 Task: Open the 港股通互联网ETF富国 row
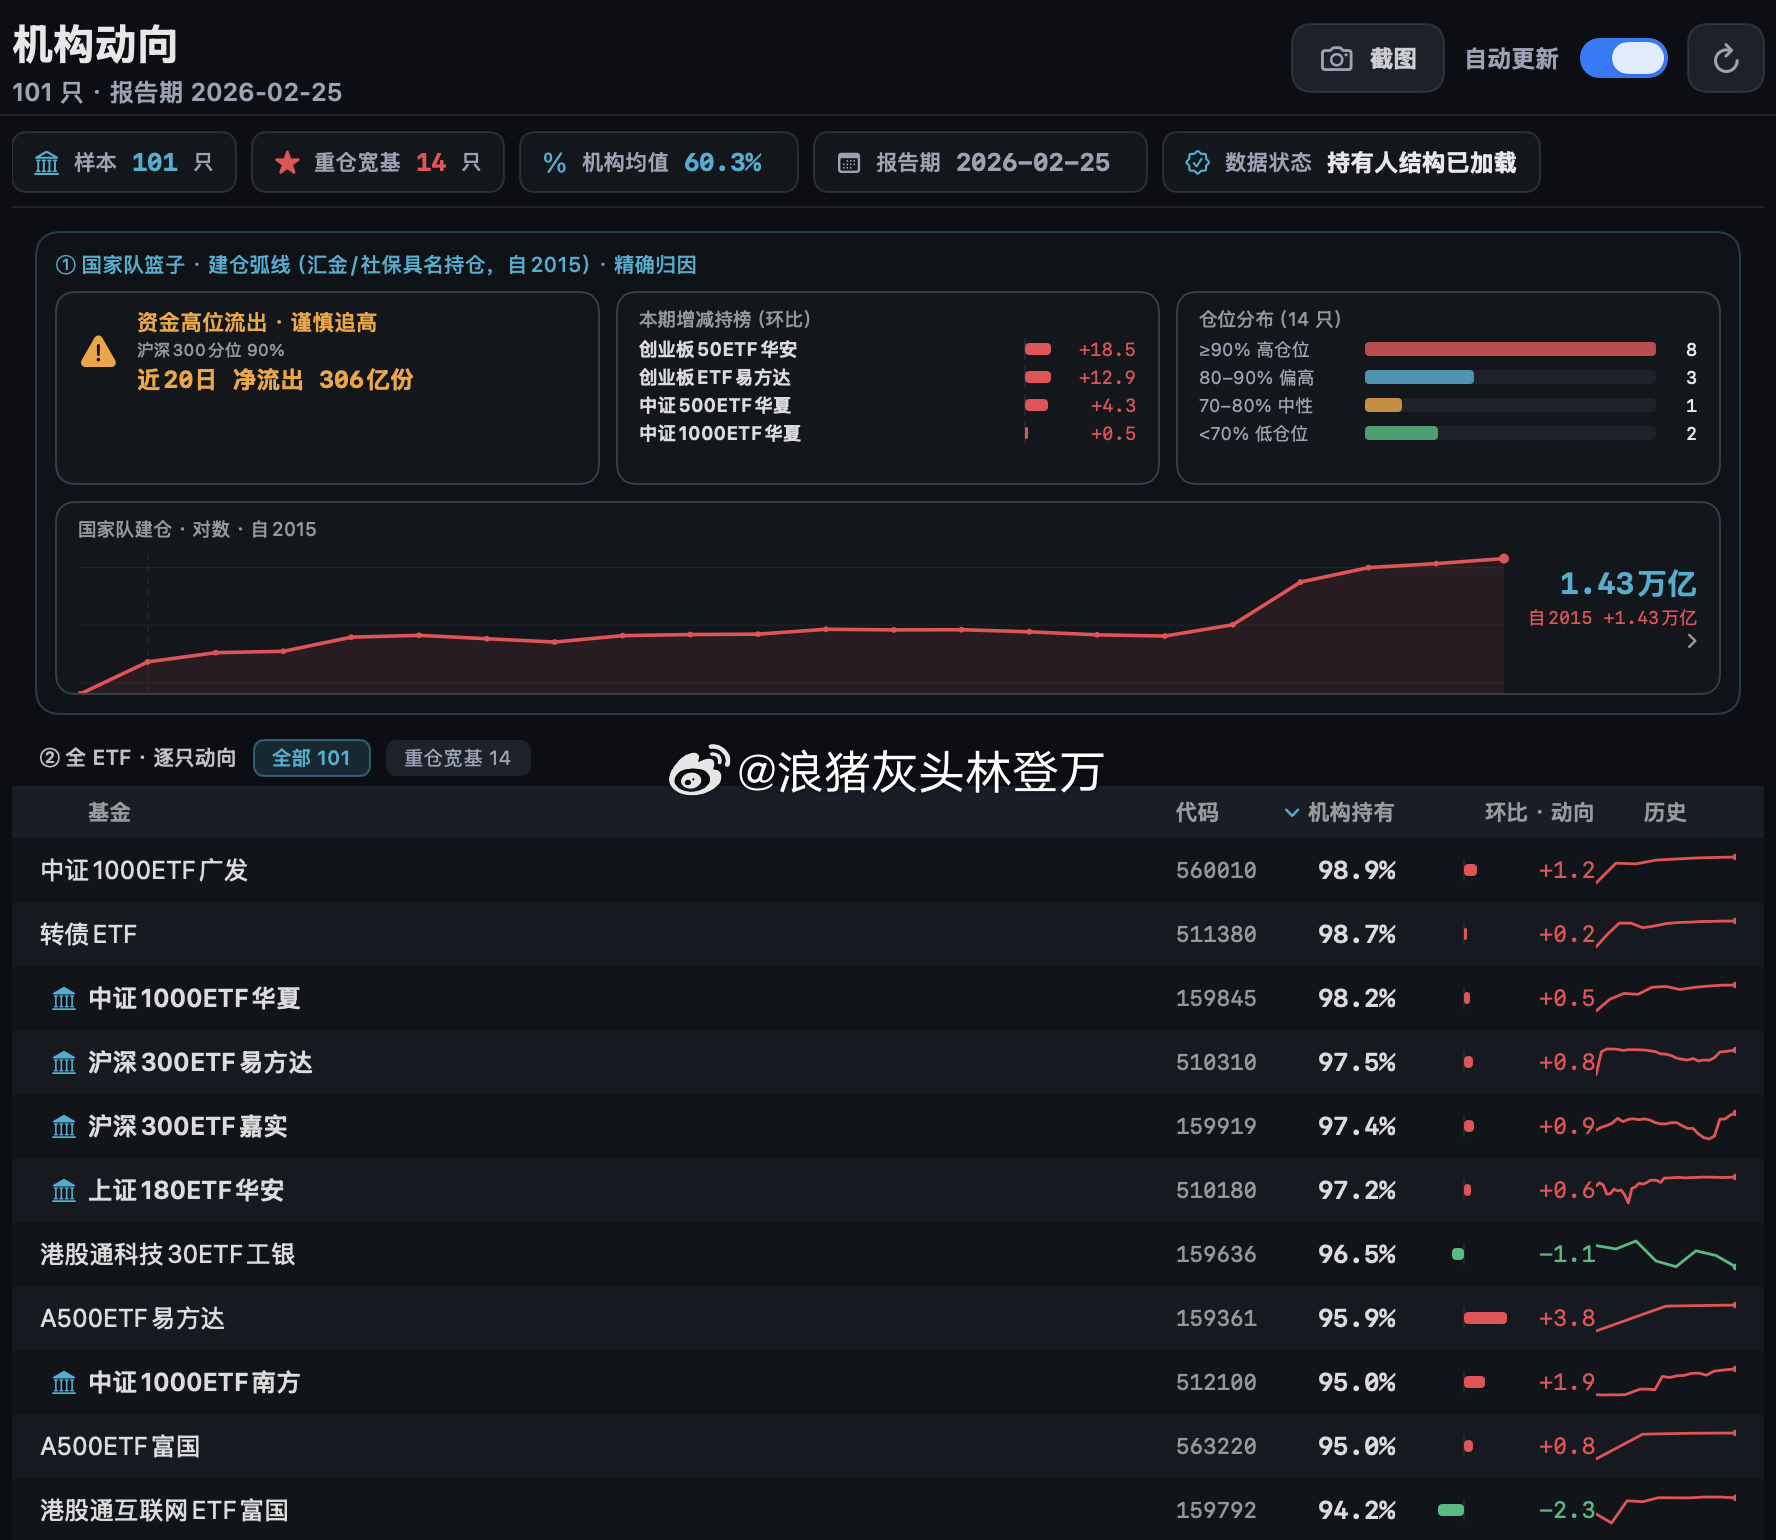(888, 1510)
